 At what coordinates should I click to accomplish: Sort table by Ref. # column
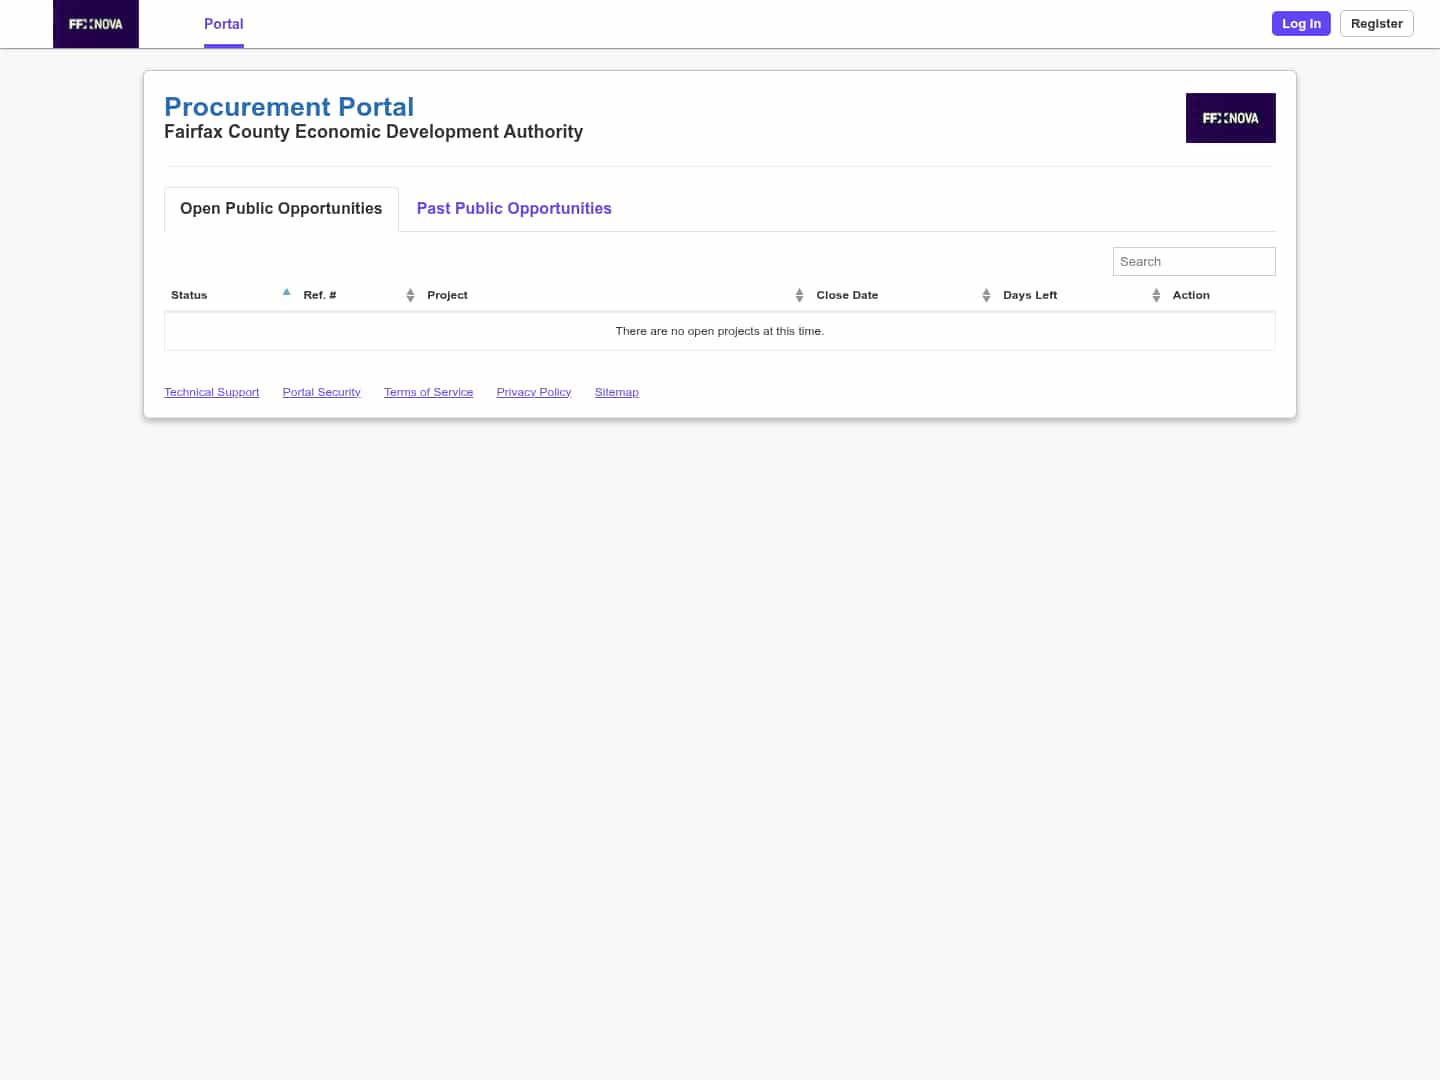358,295
